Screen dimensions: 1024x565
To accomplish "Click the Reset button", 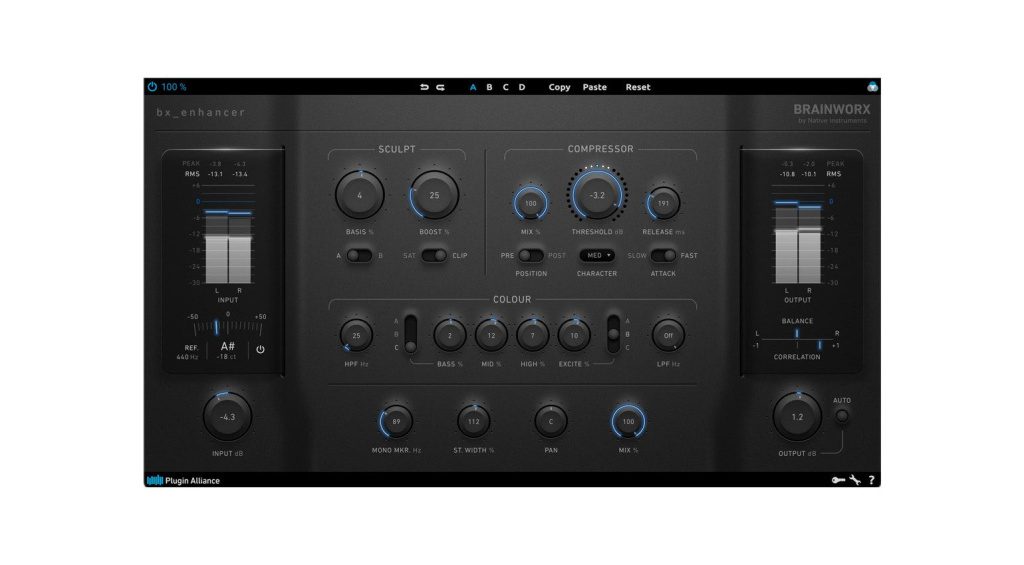I will [637, 87].
